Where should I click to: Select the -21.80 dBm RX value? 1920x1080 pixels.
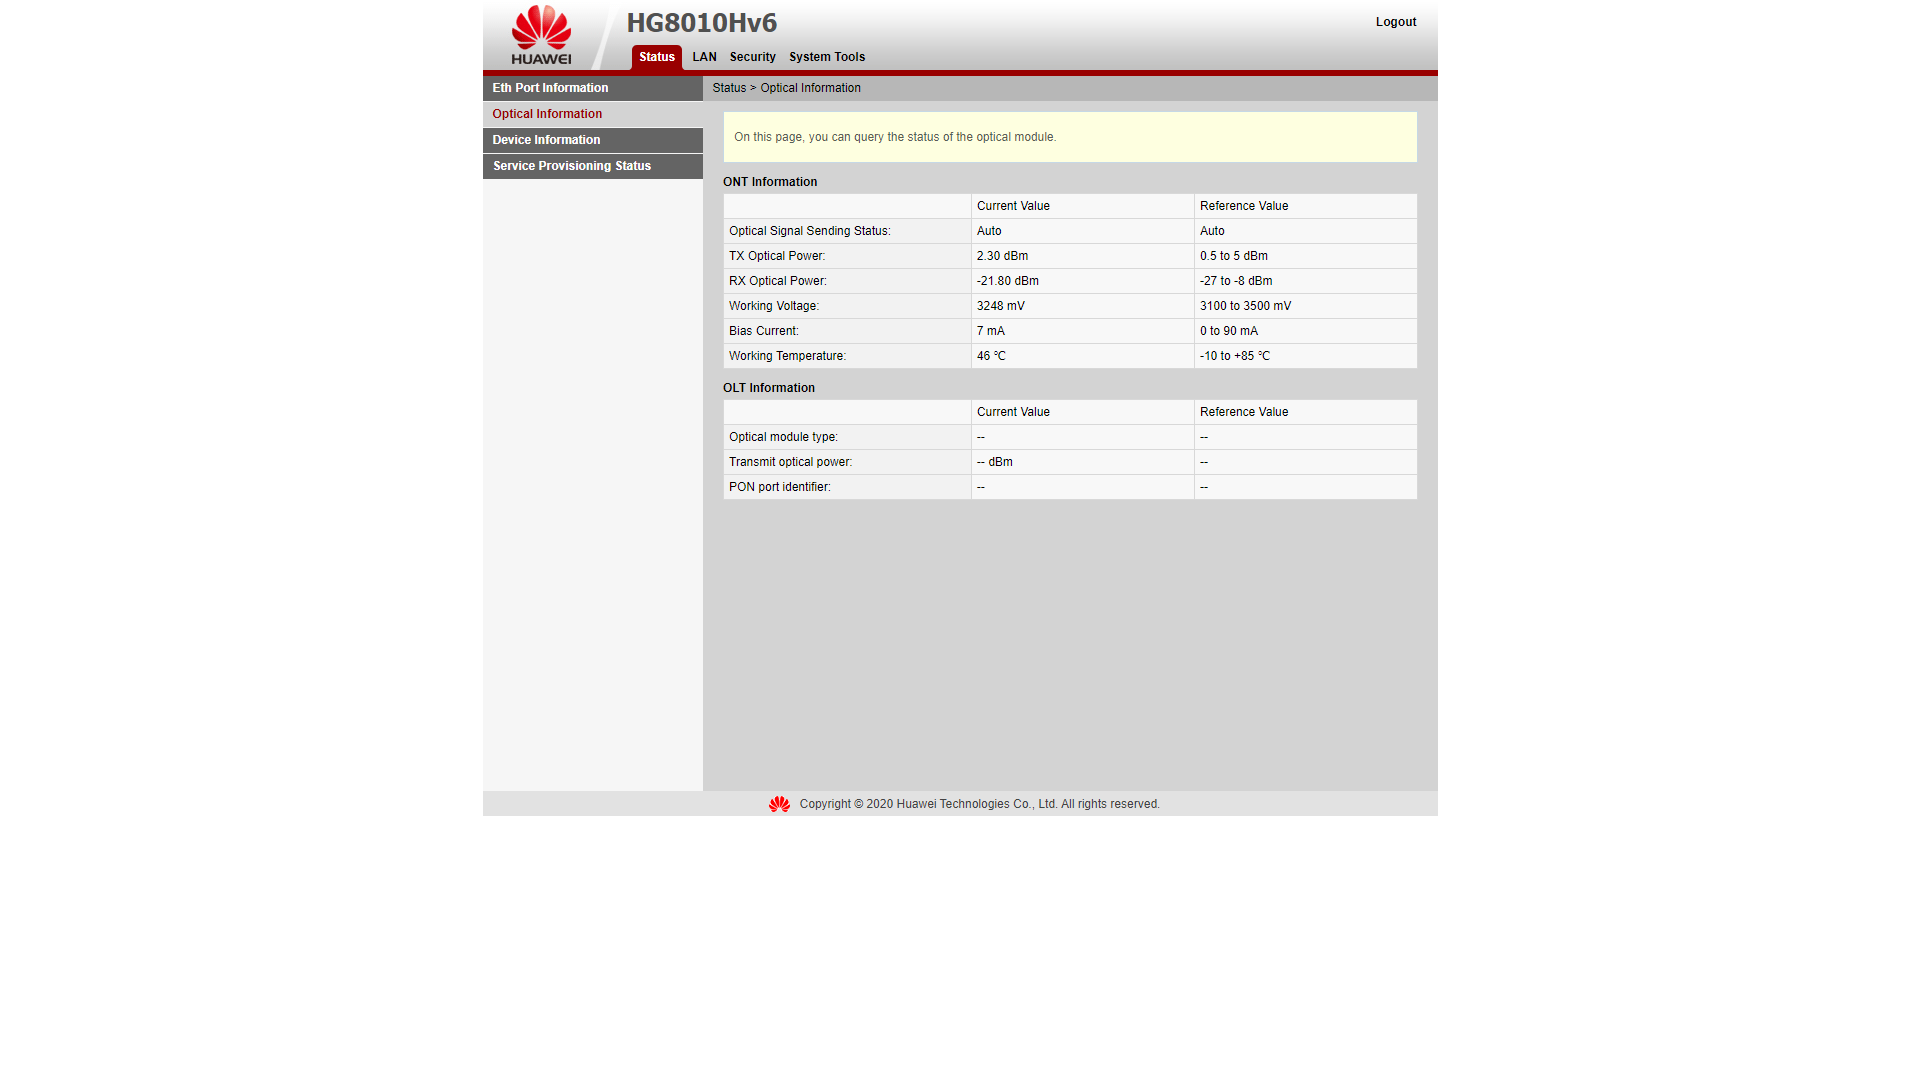click(1008, 281)
